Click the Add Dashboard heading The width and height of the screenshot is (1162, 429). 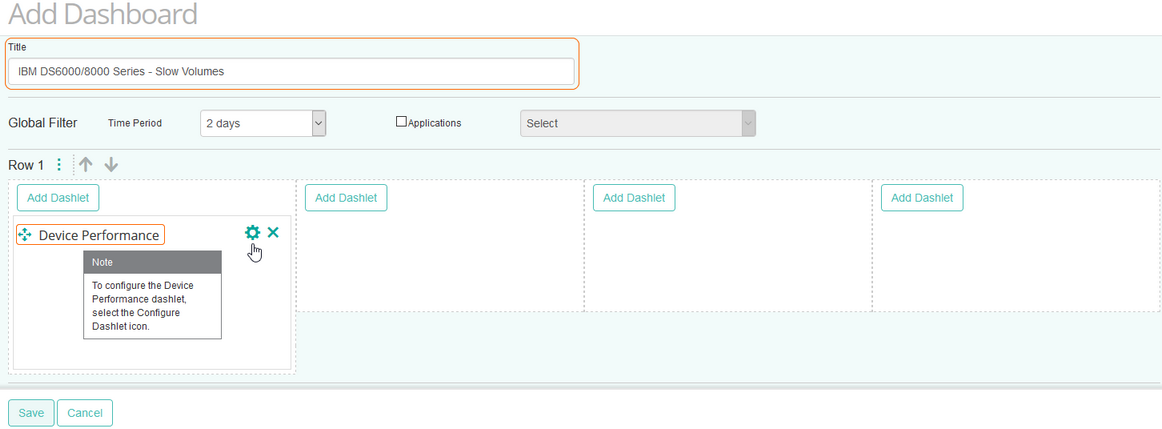click(103, 14)
